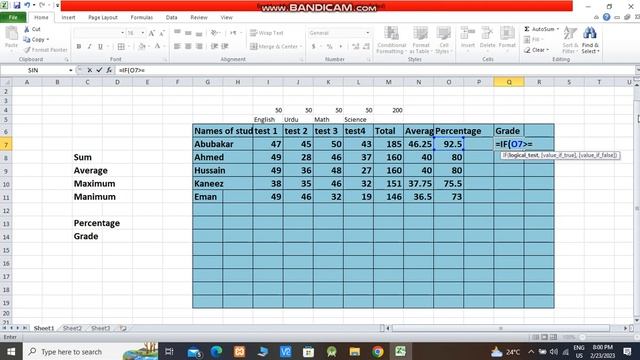Image resolution: width=640 pixels, height=360 pixels.
Task: Open Sort & Filter tool
Action: tap(570, 40)
